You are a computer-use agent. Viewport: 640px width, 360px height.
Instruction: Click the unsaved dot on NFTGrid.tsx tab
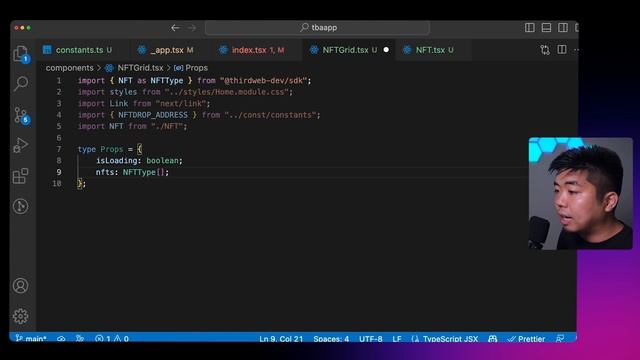pos(386,50)
